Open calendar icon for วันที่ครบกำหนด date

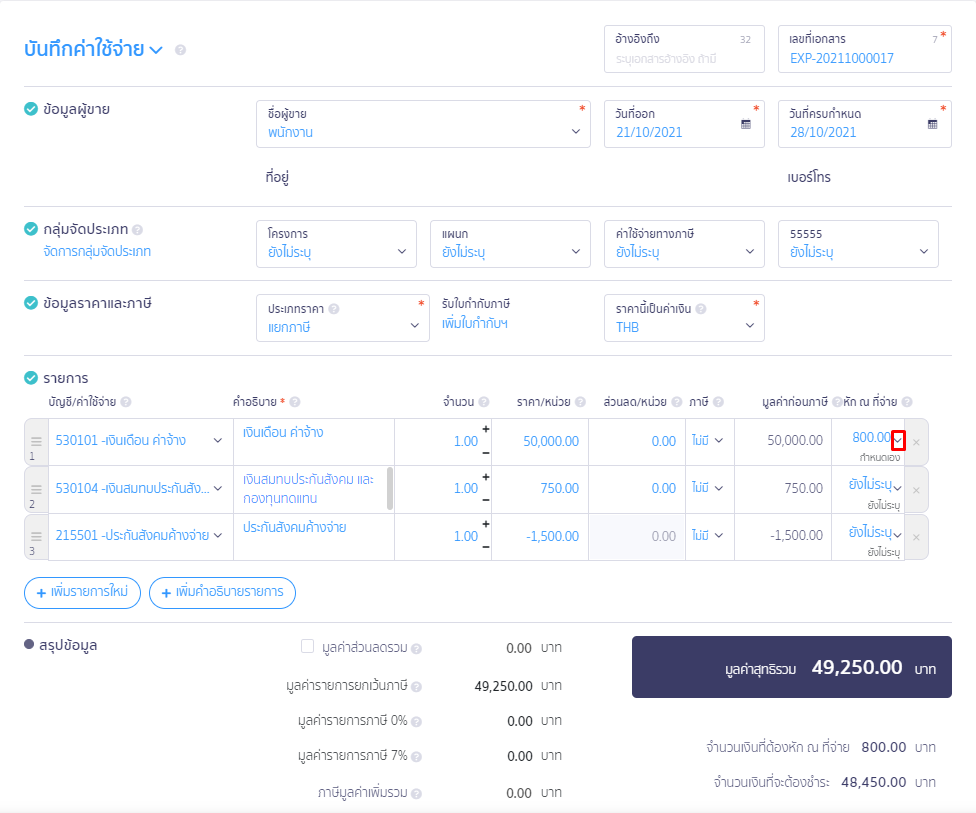click(x=932, y=124)
